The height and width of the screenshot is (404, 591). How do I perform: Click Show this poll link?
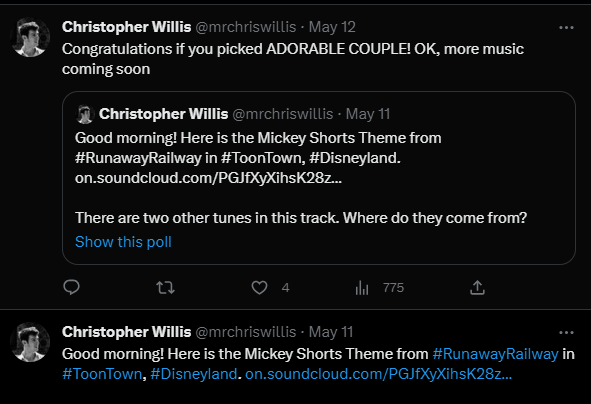tap(123, 242)
